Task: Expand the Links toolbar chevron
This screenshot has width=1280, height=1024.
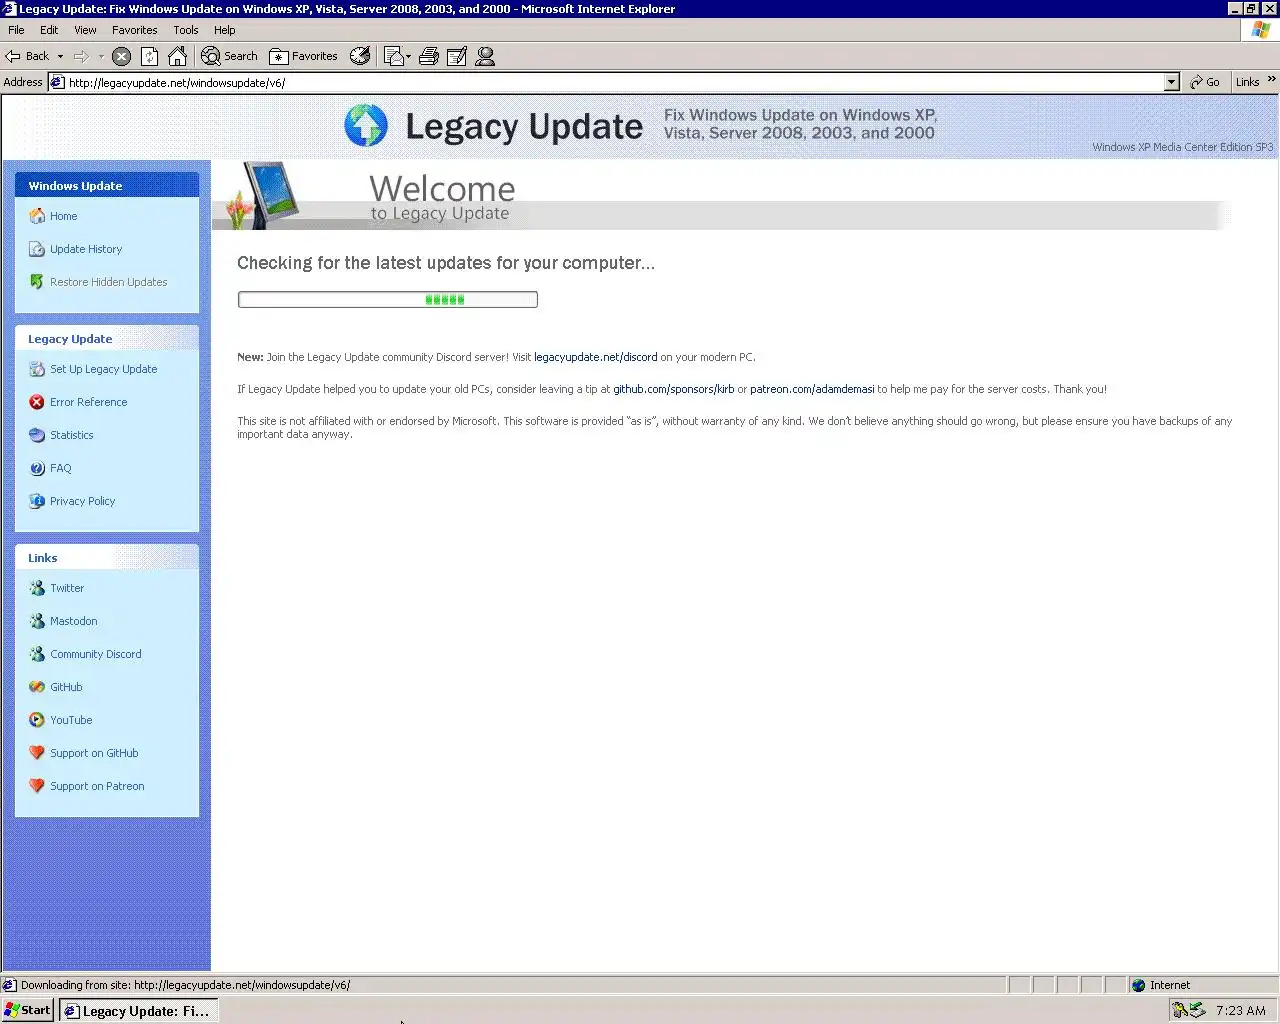Action: (1271, 80)
